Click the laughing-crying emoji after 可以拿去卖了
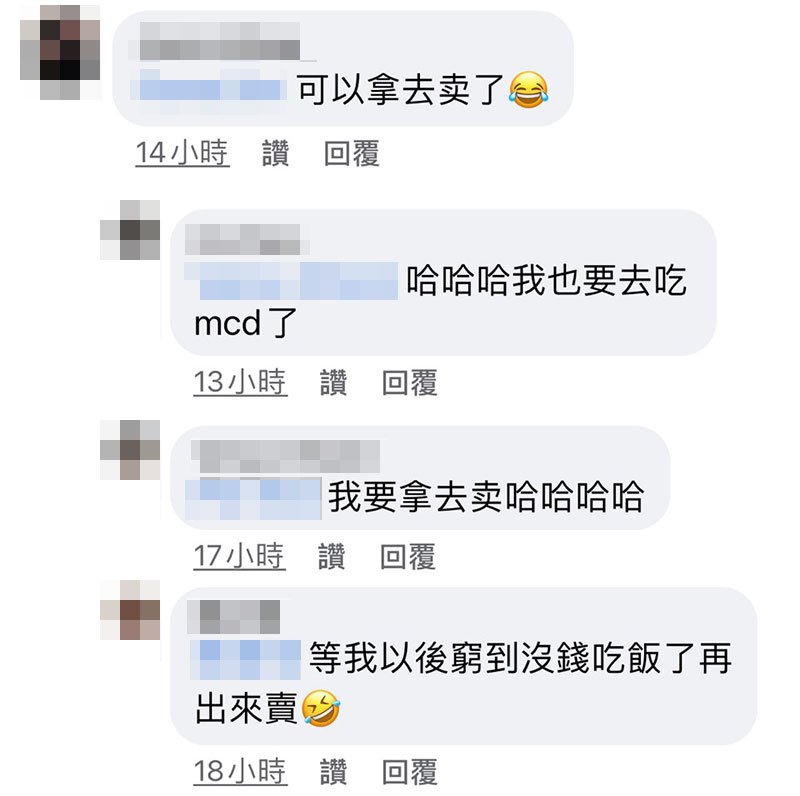Image resolution: width=800 pixels, height=796 pixels. point(529,90)
